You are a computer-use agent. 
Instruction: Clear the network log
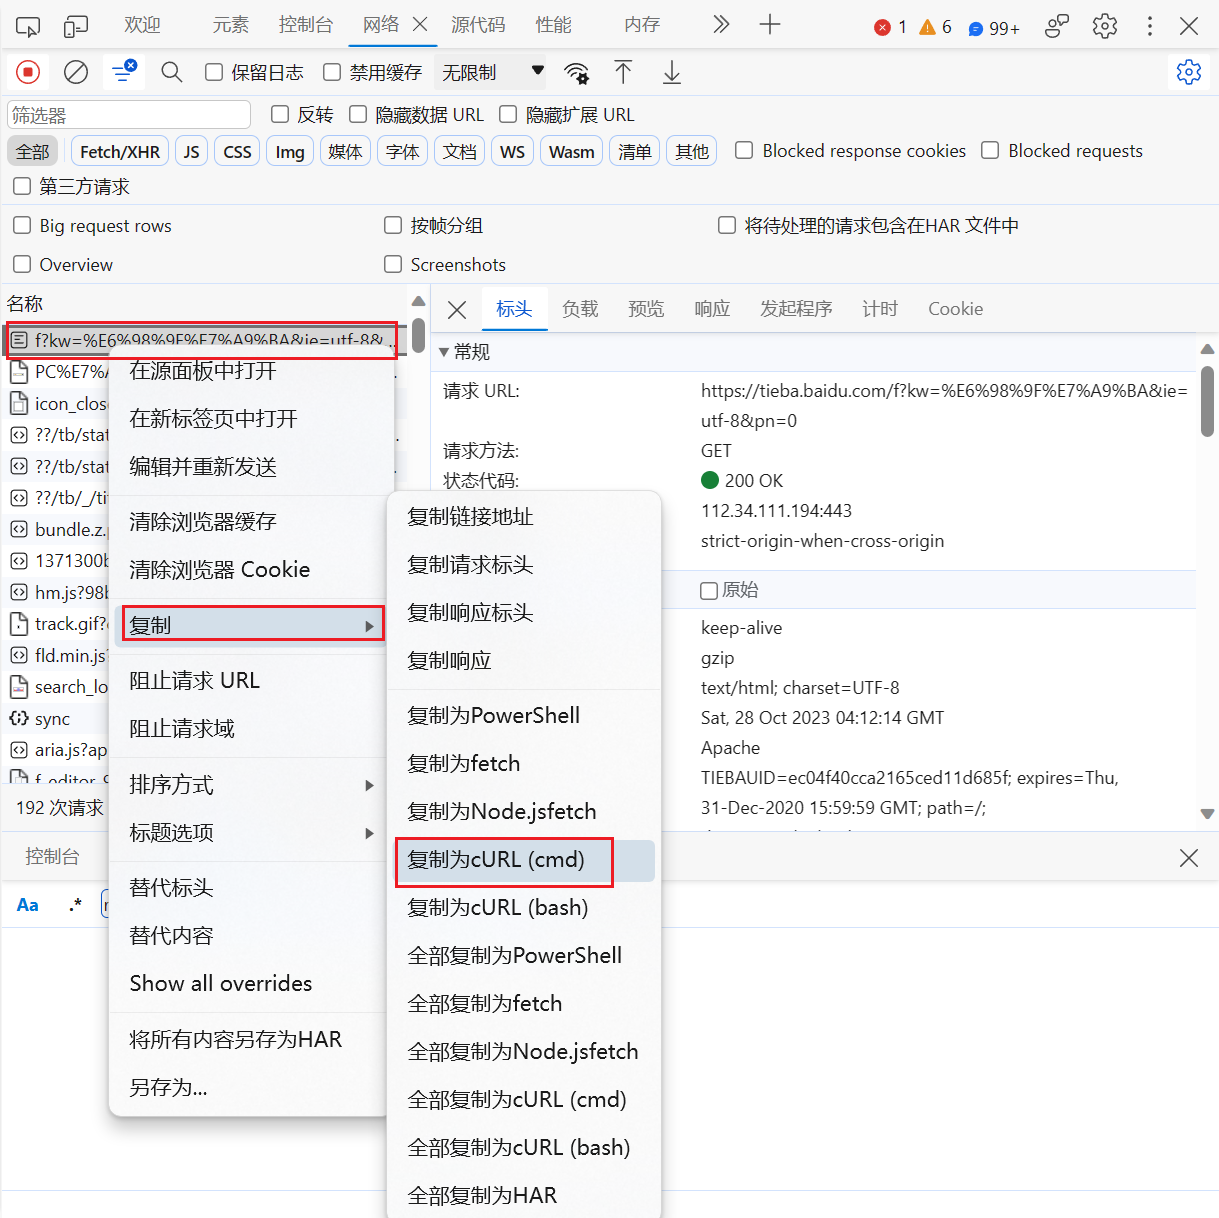(75, 71)
